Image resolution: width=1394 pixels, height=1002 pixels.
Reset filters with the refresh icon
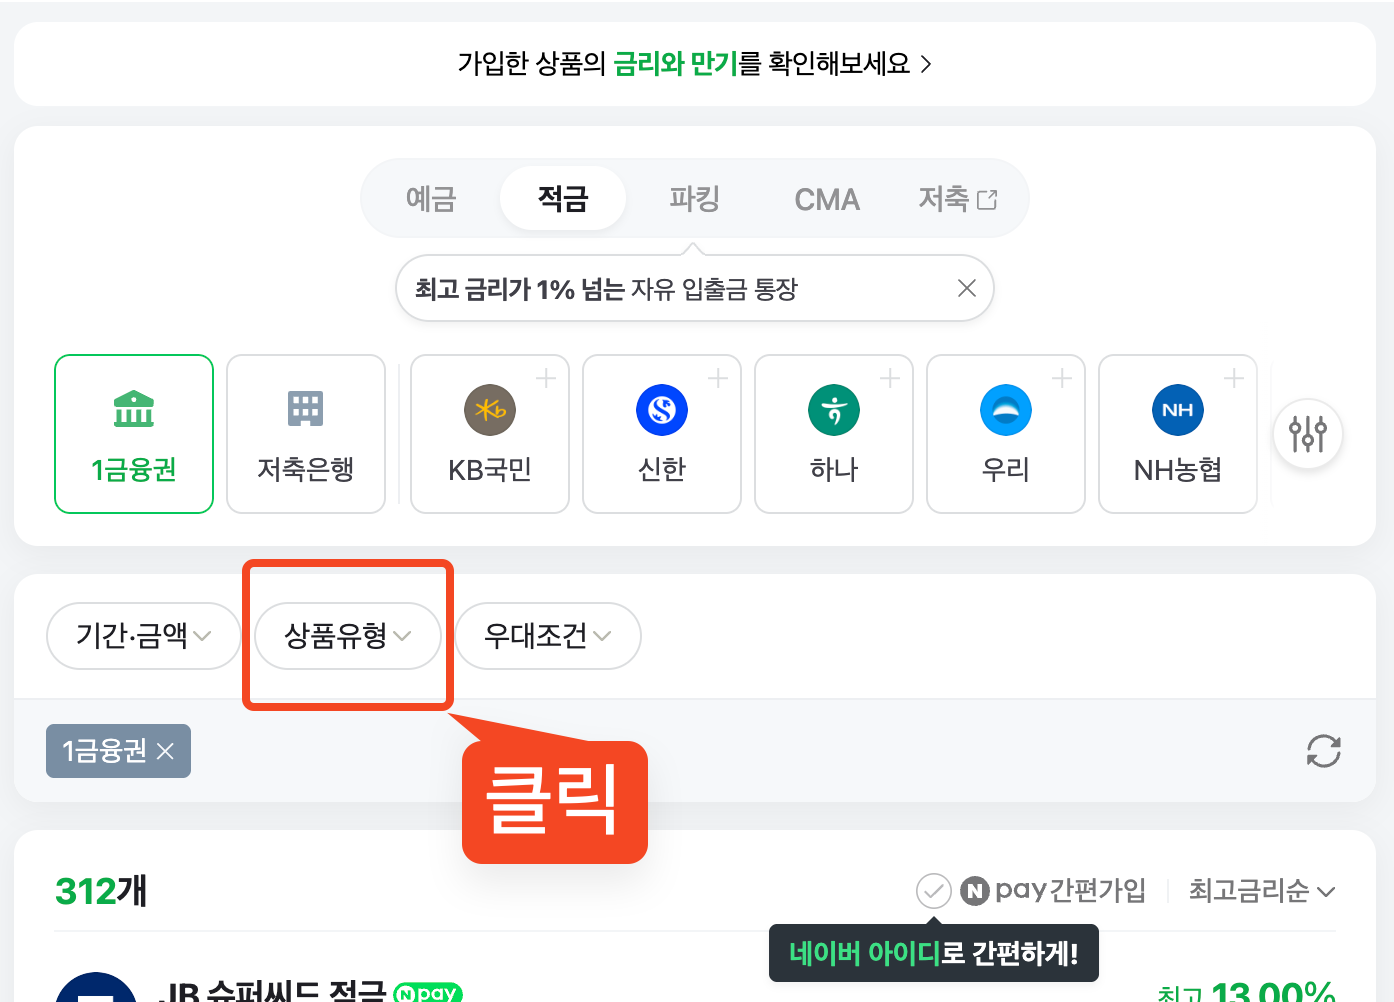pyautogui.click(x=1323, y=751)
